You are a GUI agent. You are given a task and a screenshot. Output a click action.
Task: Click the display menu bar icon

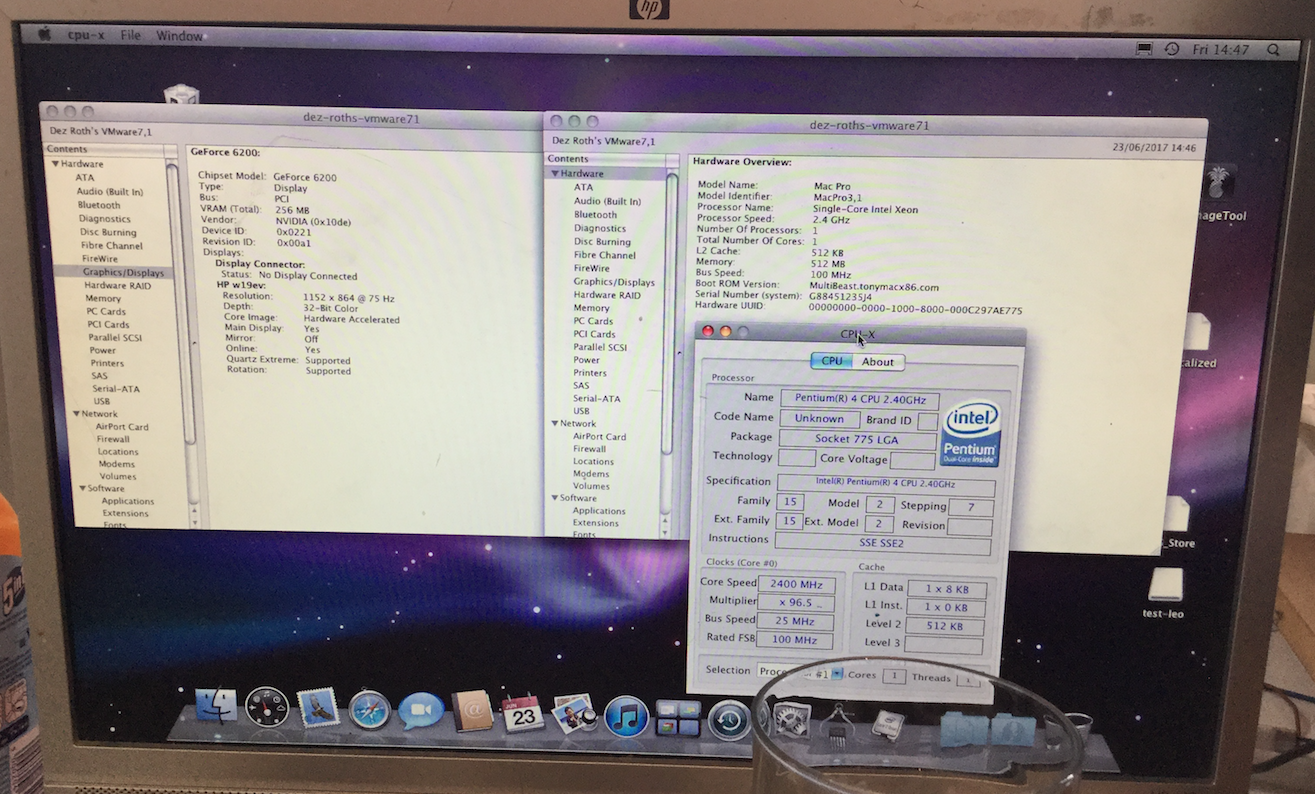point(1145,49)
